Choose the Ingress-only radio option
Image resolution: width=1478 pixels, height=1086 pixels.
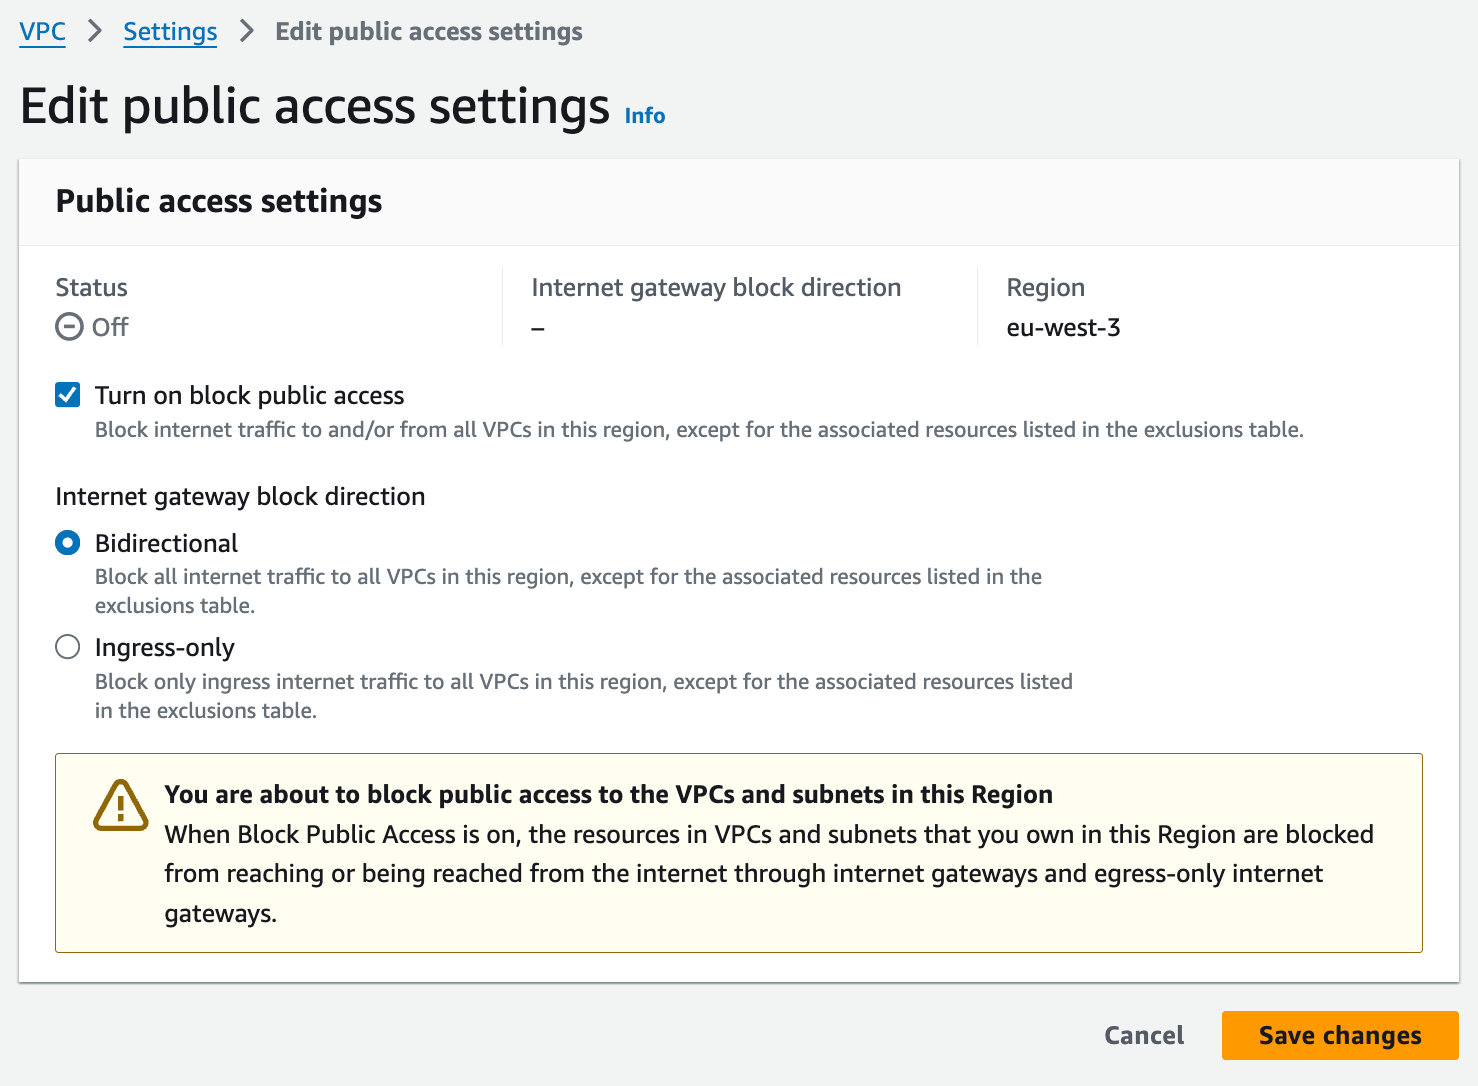[68, 647]
